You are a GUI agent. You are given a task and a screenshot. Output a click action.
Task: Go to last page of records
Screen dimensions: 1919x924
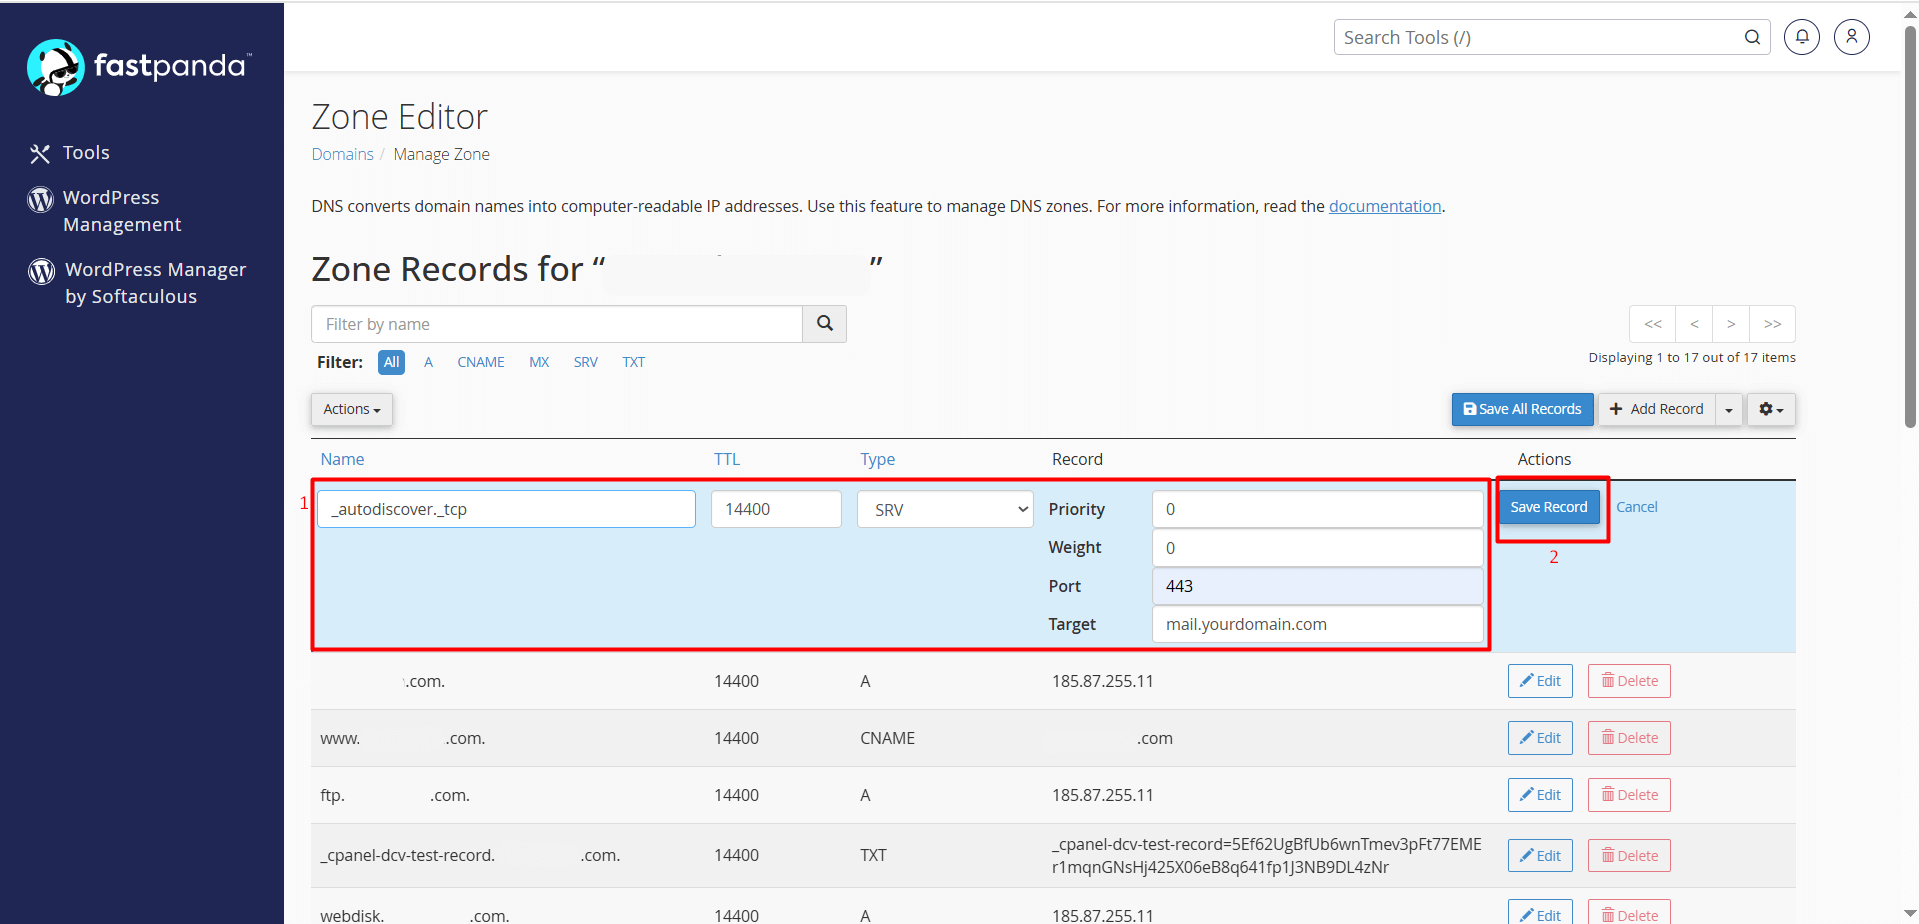click(x=1773, y=324)
